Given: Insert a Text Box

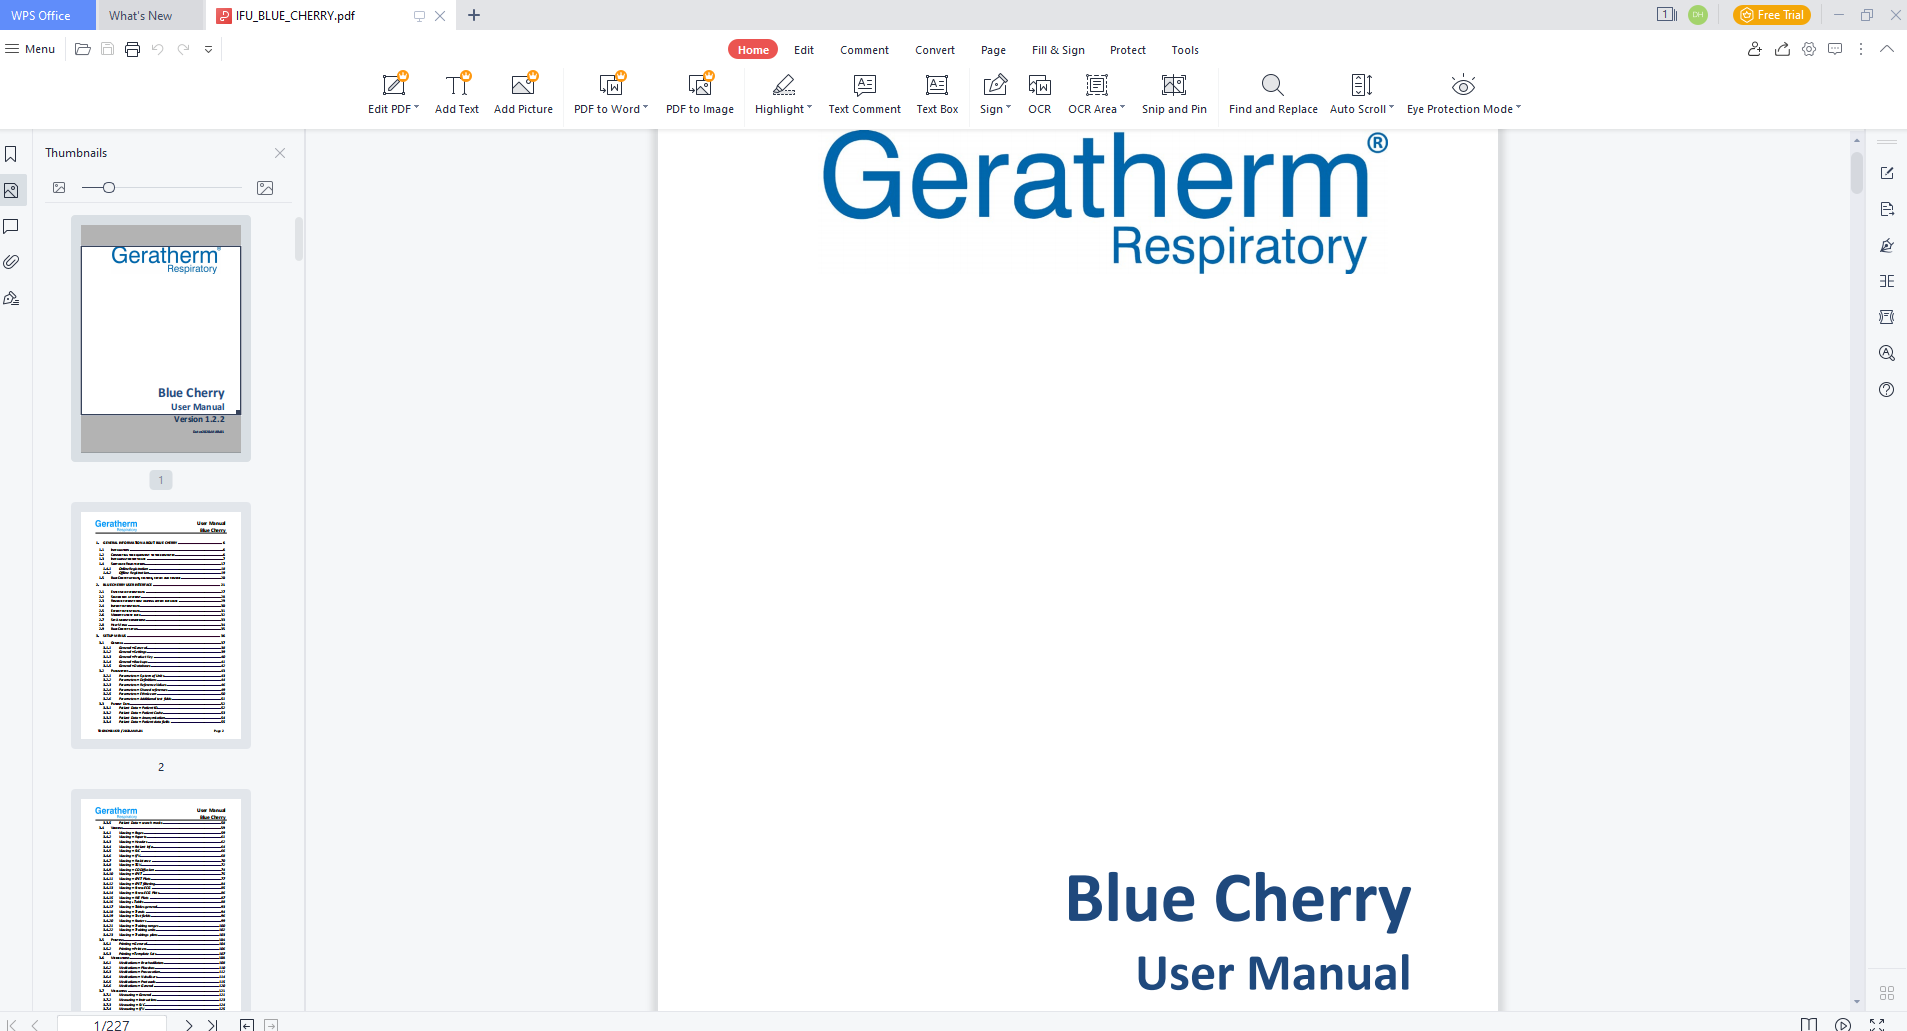Looking at the screenshot, I should 937,94.
